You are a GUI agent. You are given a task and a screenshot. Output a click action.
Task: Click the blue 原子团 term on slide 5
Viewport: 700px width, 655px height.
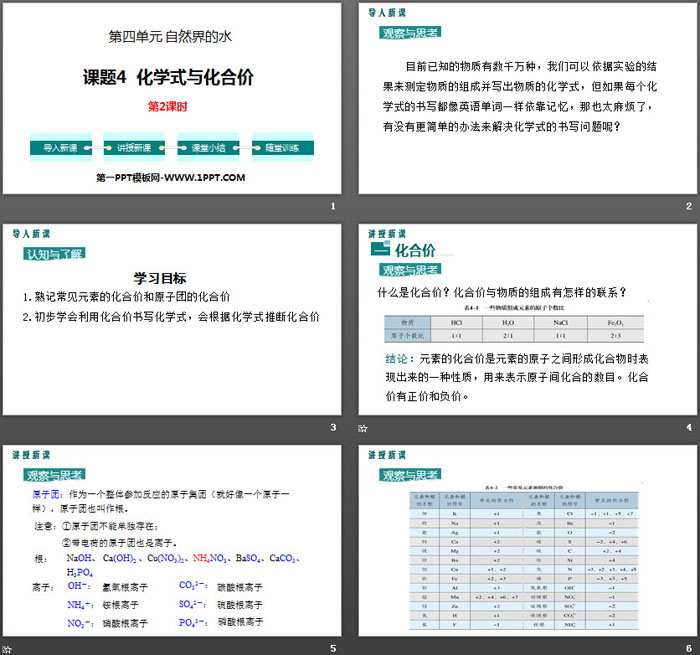(x=47, y=494)
